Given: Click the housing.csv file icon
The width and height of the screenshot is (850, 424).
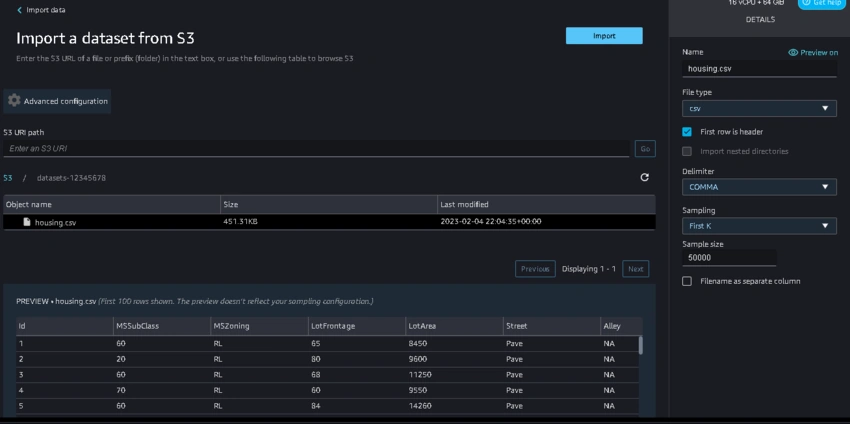Looking at the screenshot, I should (27, 222).
